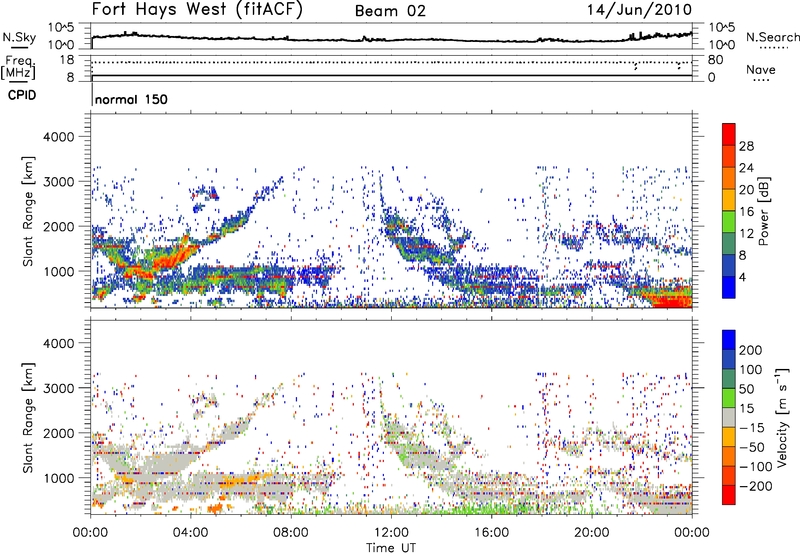Click the "18" frequency tick label
Image resolution: width=800 pixels, height=554 pixels.
point(66,60)
